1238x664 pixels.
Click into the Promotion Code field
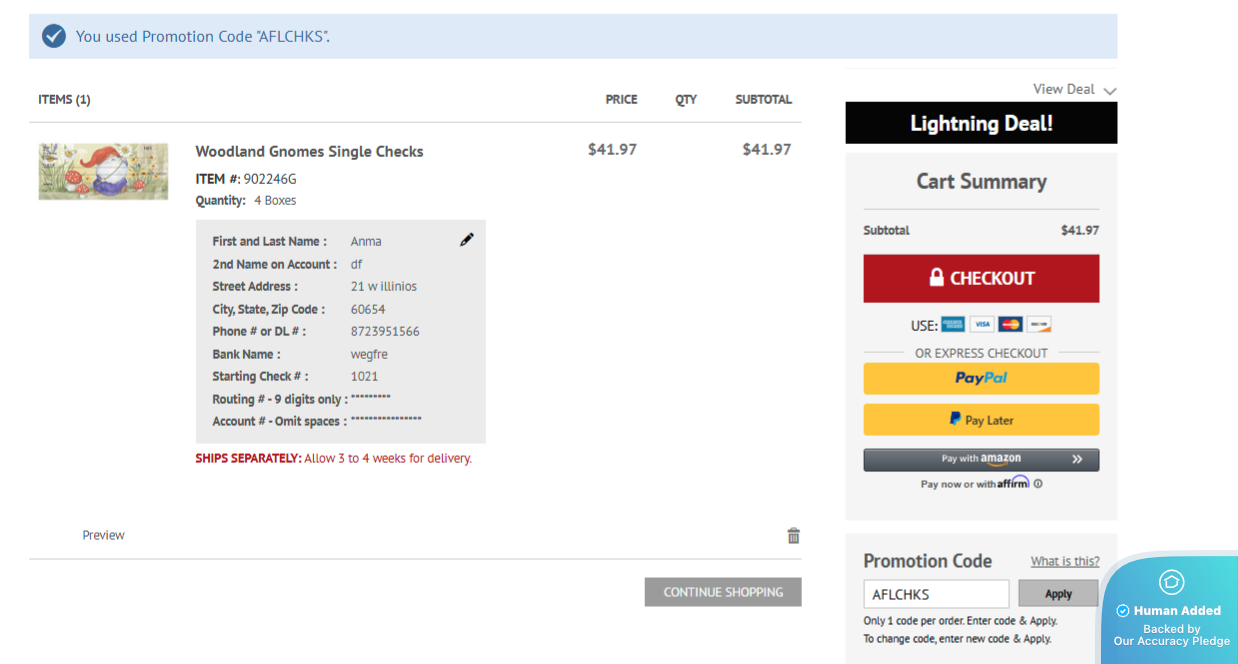pos(936,594)
